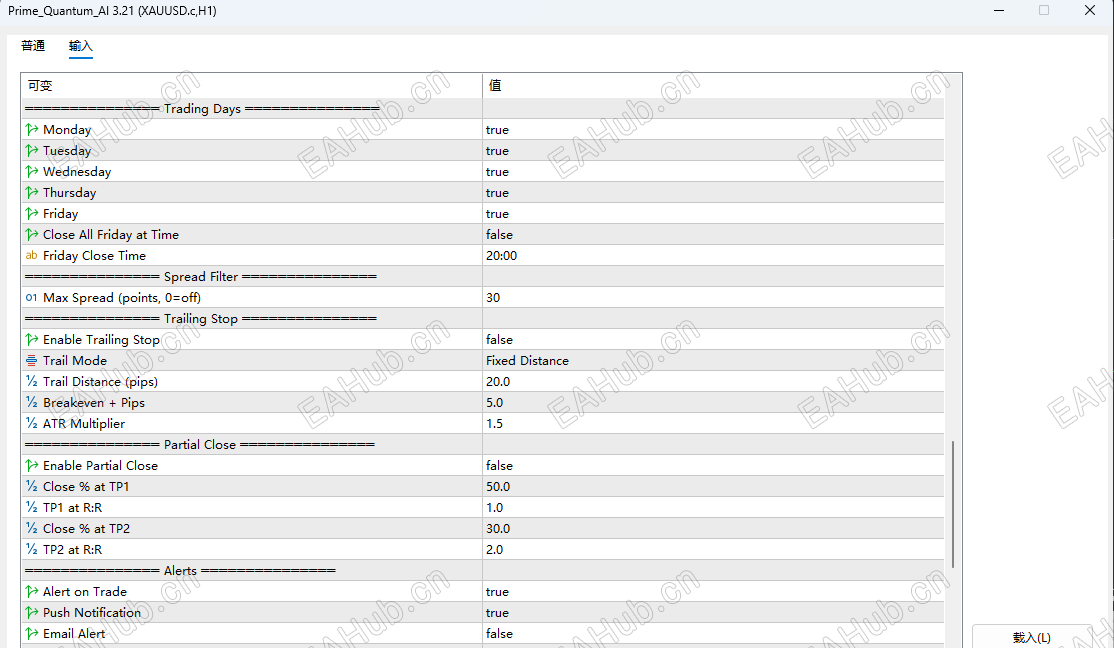Select the 'Max Spread (points, 0=off)' label

pos(121,298)
